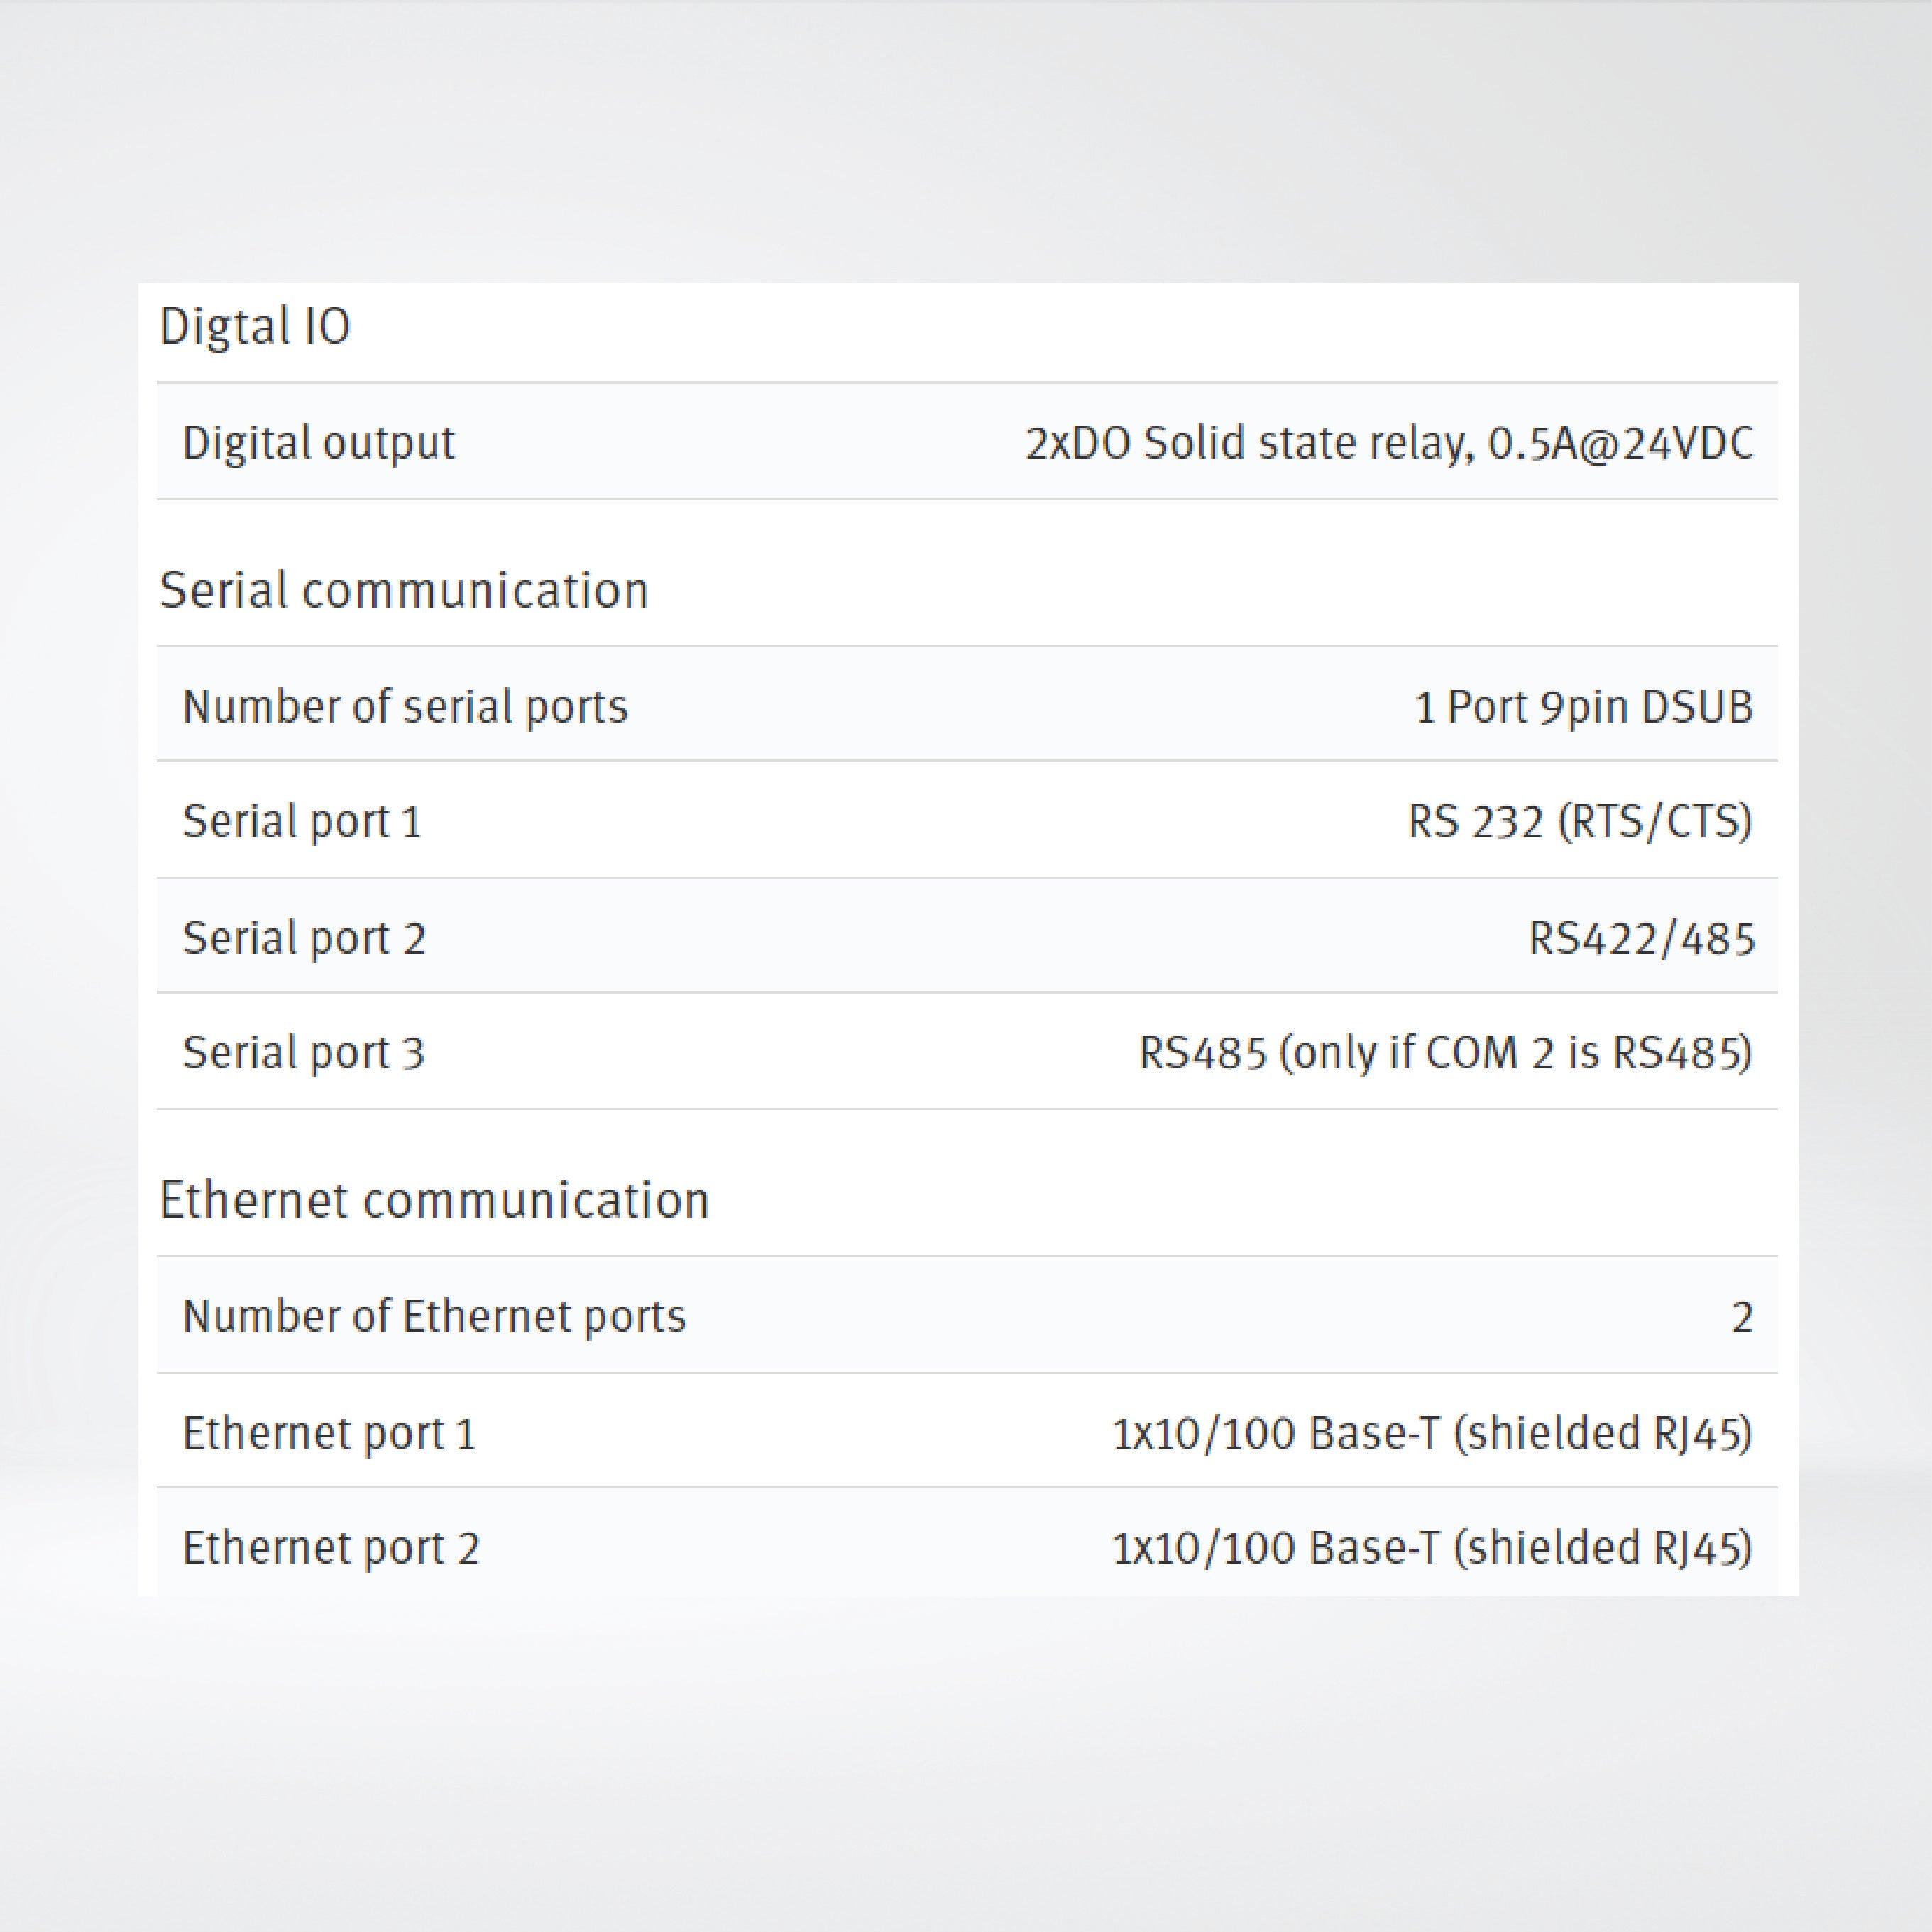Click the 1 Port 9pin DSUB value
The width and height of the screenshot is (1932, 1932).
click(x=1584, y=707)
